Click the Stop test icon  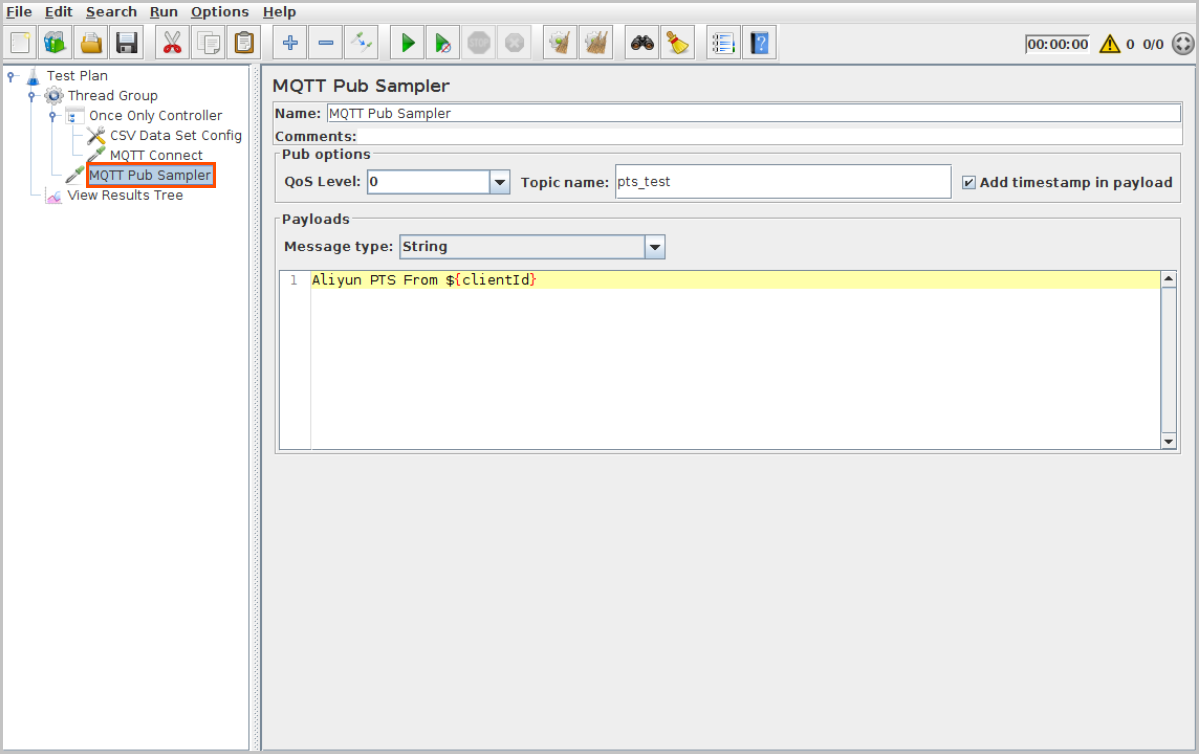click(479, 43)
